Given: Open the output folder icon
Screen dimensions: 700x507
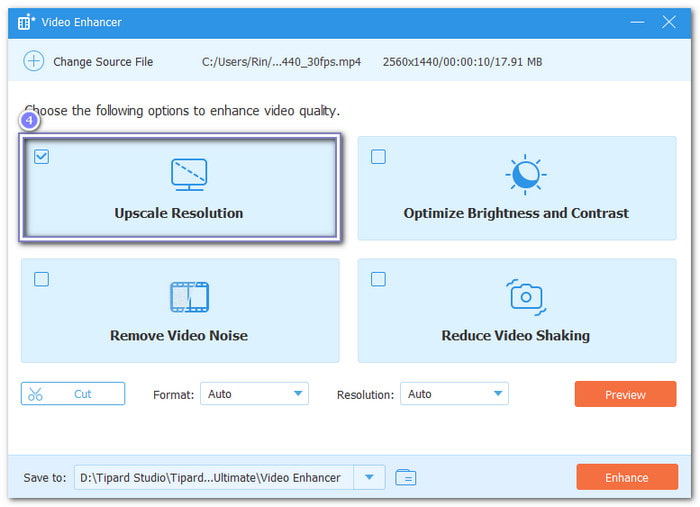Looking at the screenshot, I should click(x=405, y=477).
